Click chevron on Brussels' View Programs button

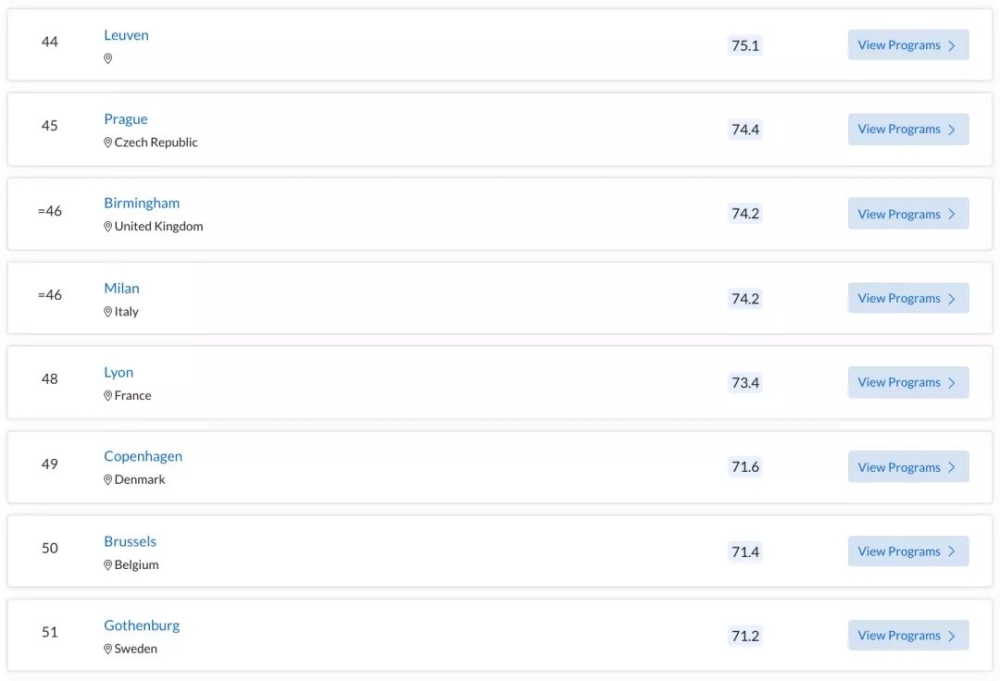click(x=951, y=552)
